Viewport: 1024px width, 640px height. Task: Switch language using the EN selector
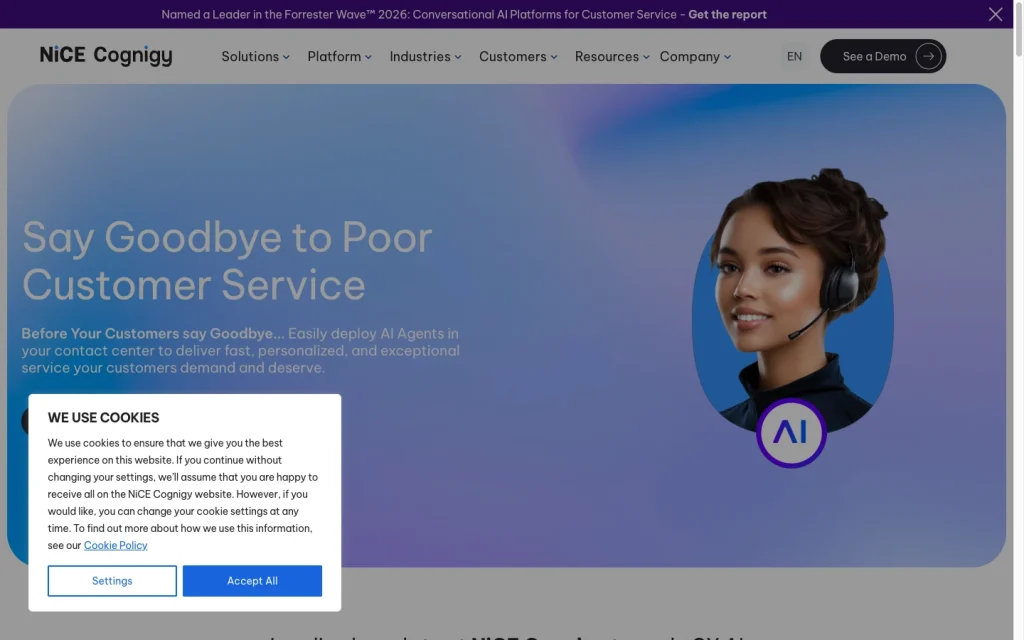pyautogui.click(x=794, y=57)
